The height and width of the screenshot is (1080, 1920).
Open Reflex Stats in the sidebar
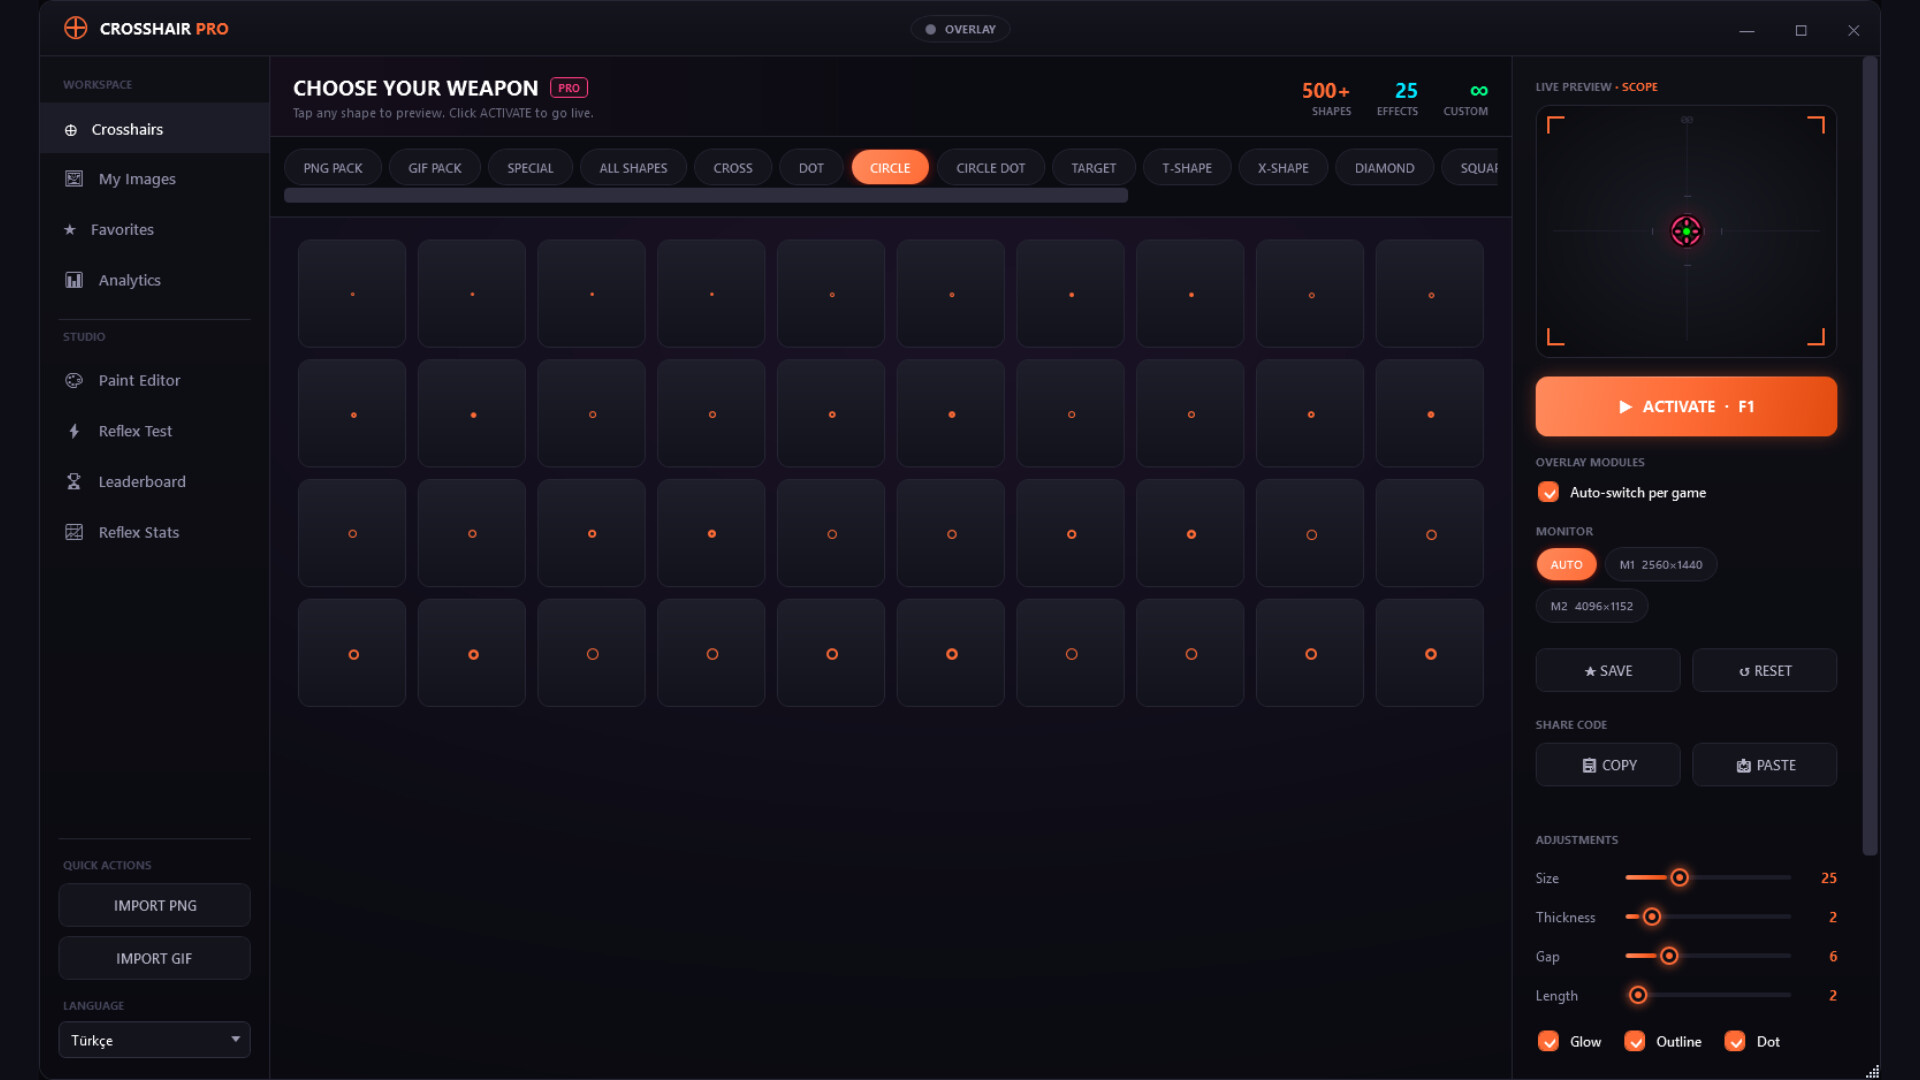click(x=154, y=532)
